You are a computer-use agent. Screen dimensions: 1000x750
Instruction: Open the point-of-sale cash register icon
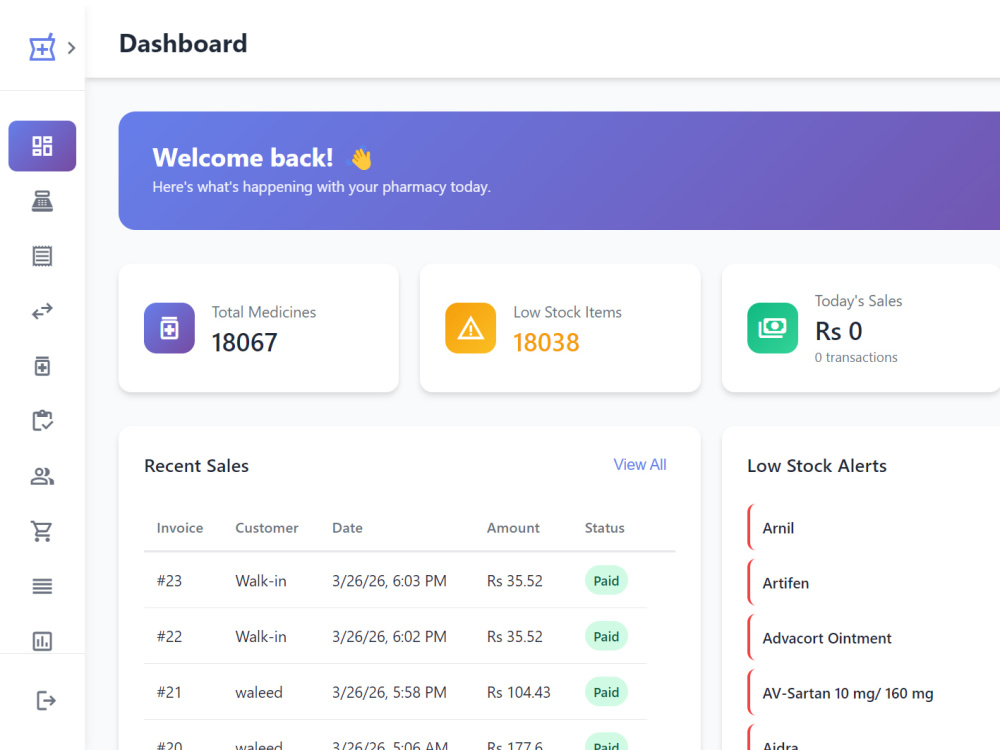coord(42,201)
